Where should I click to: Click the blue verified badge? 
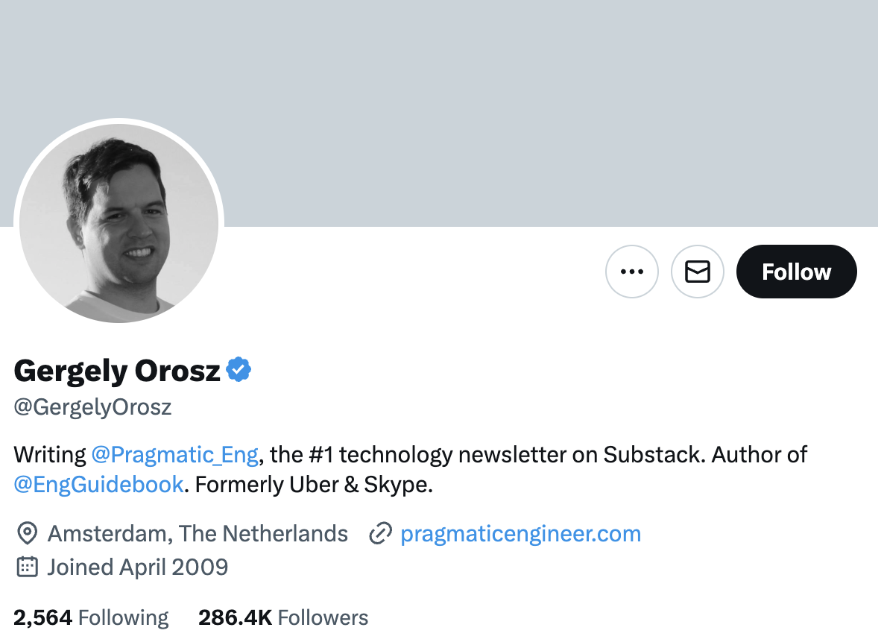pyautogui.click(x=238, y=370)
